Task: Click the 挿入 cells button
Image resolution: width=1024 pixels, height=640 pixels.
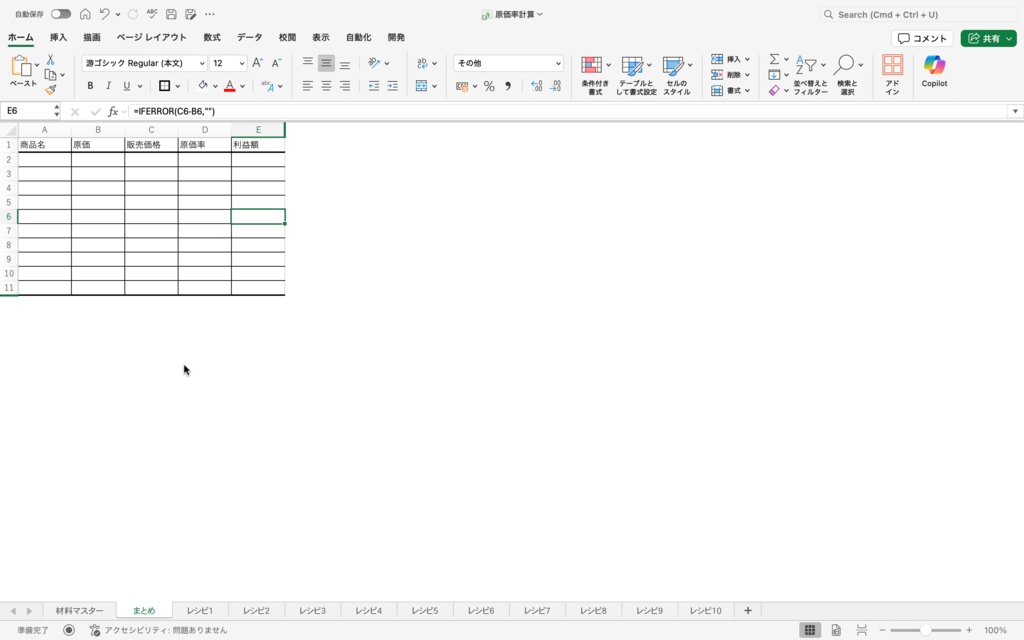Action: coord(730,59)
